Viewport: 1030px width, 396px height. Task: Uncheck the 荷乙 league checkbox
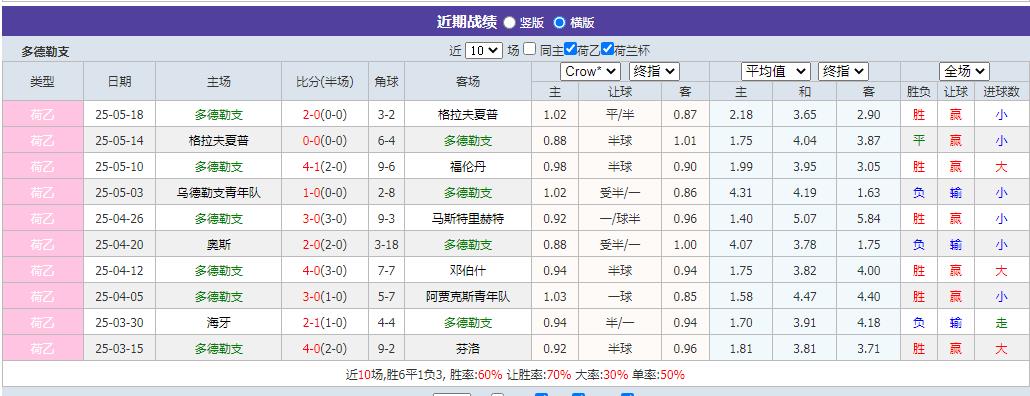pyautogui.click(x=570, y=49)
